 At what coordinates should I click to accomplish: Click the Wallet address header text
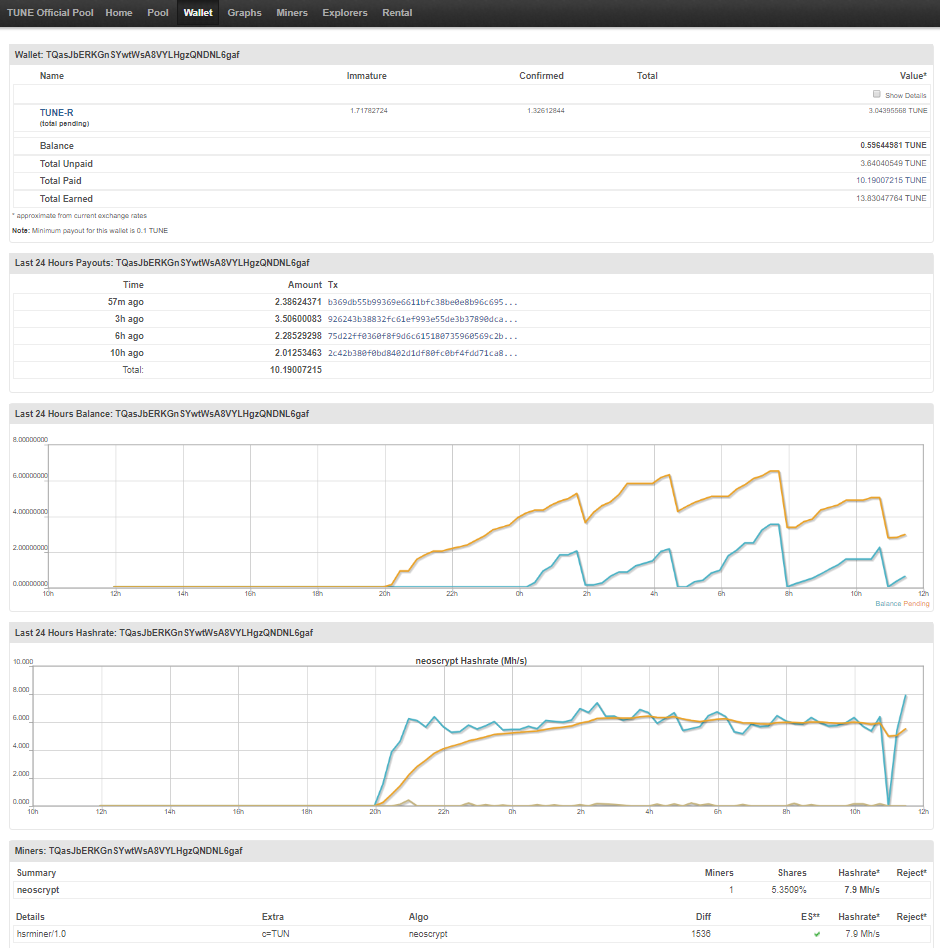[127, 54]
